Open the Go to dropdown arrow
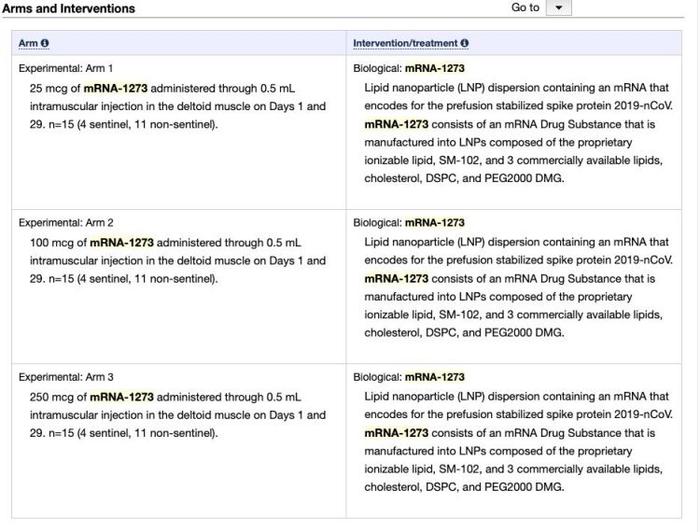The height and width of the screenshot is (532, 700). pos(558,8)
